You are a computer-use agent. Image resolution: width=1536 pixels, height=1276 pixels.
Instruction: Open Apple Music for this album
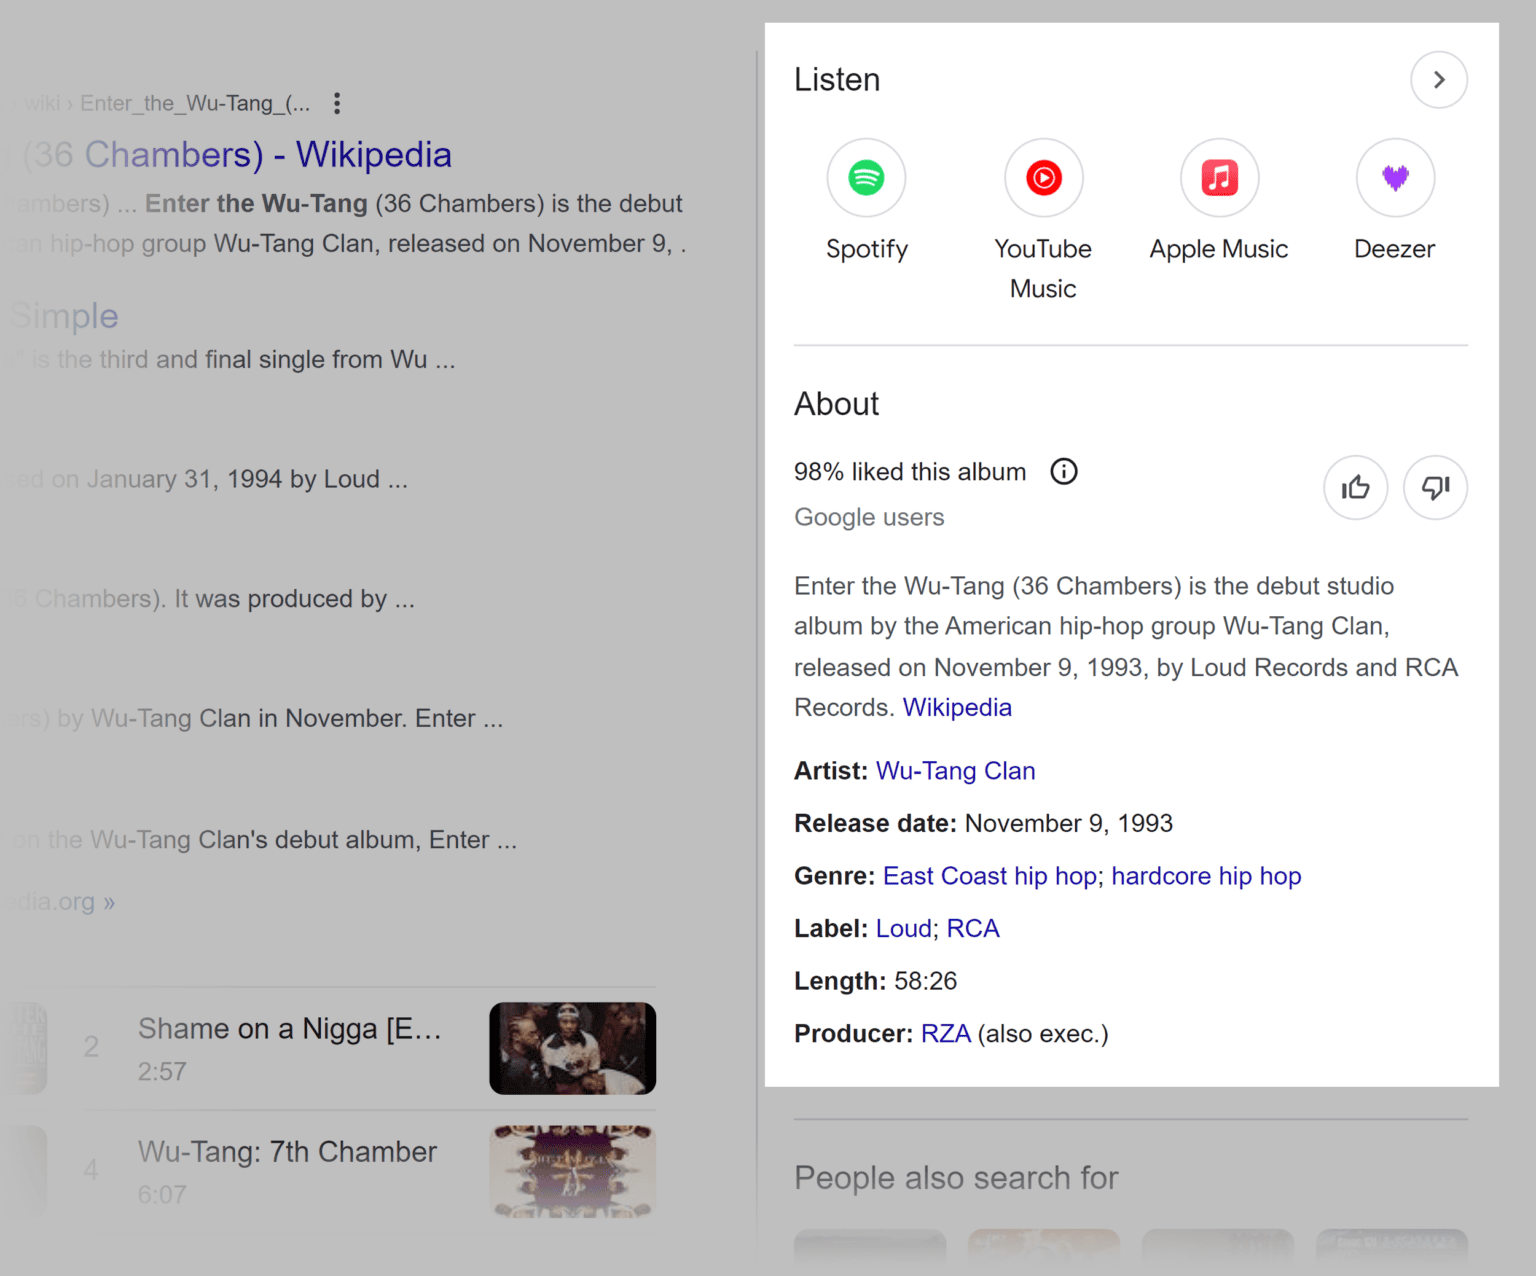(x=1218, y=177)
